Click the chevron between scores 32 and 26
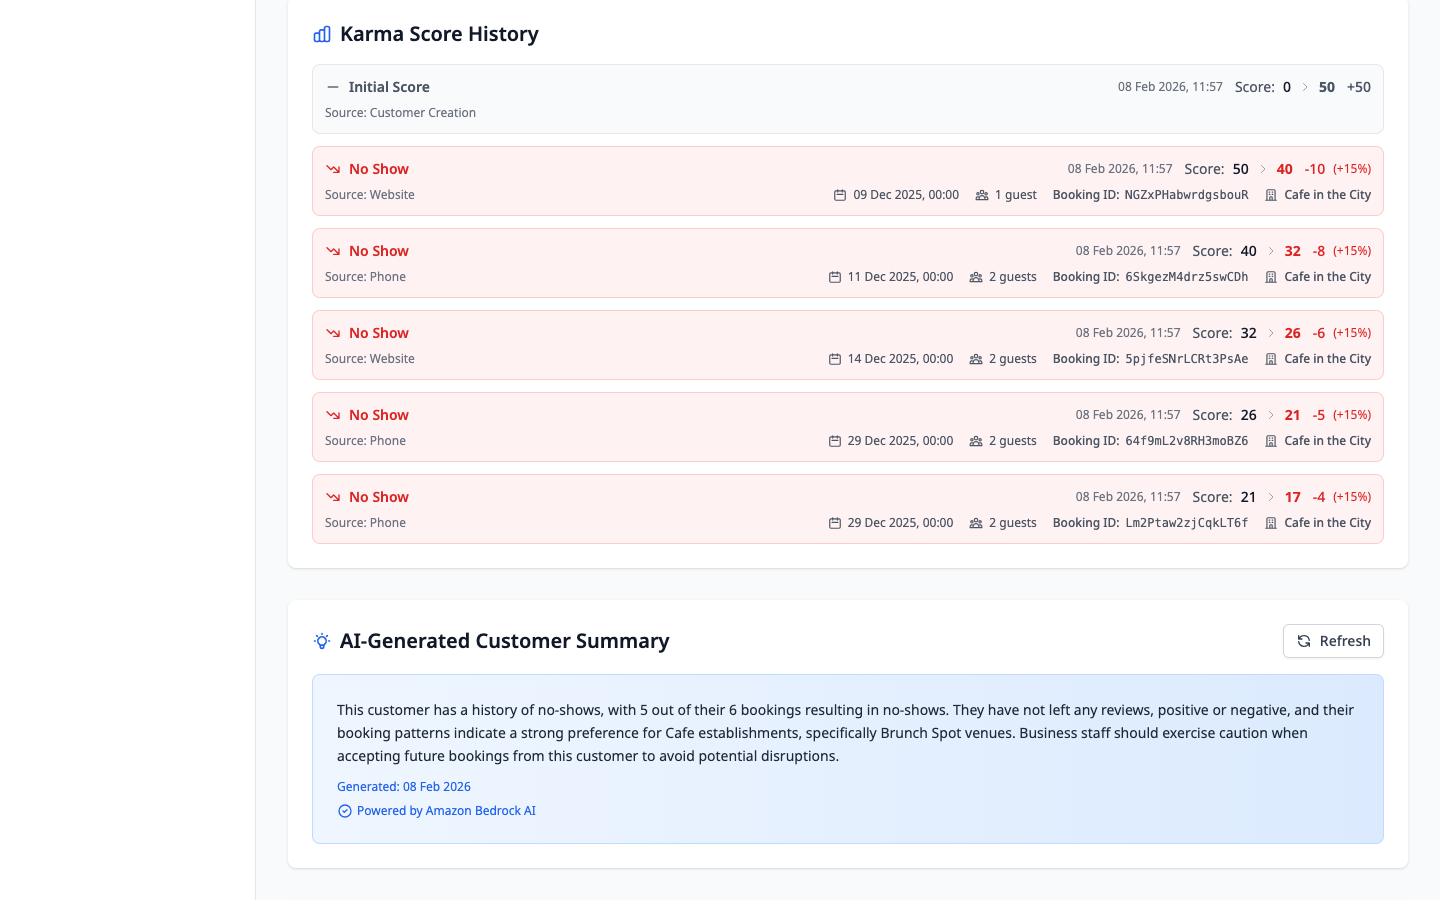Image resolution: width=1440 pixels, height=900 pixels. [x=1271, y=332]
